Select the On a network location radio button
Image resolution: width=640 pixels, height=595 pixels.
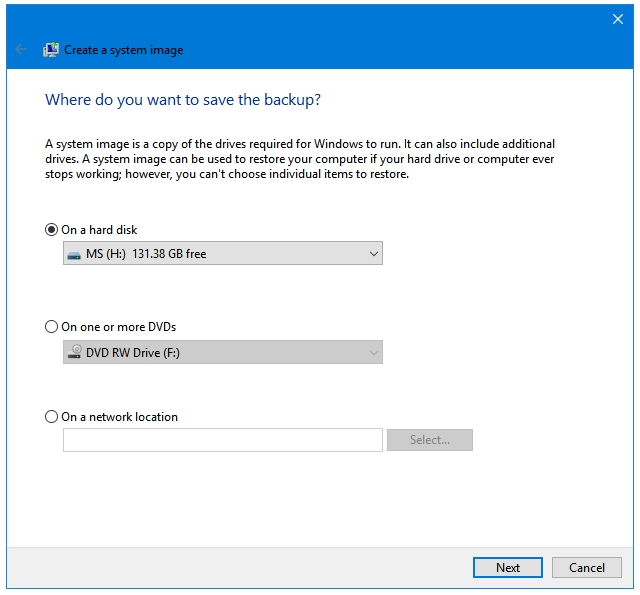(51, 417)
